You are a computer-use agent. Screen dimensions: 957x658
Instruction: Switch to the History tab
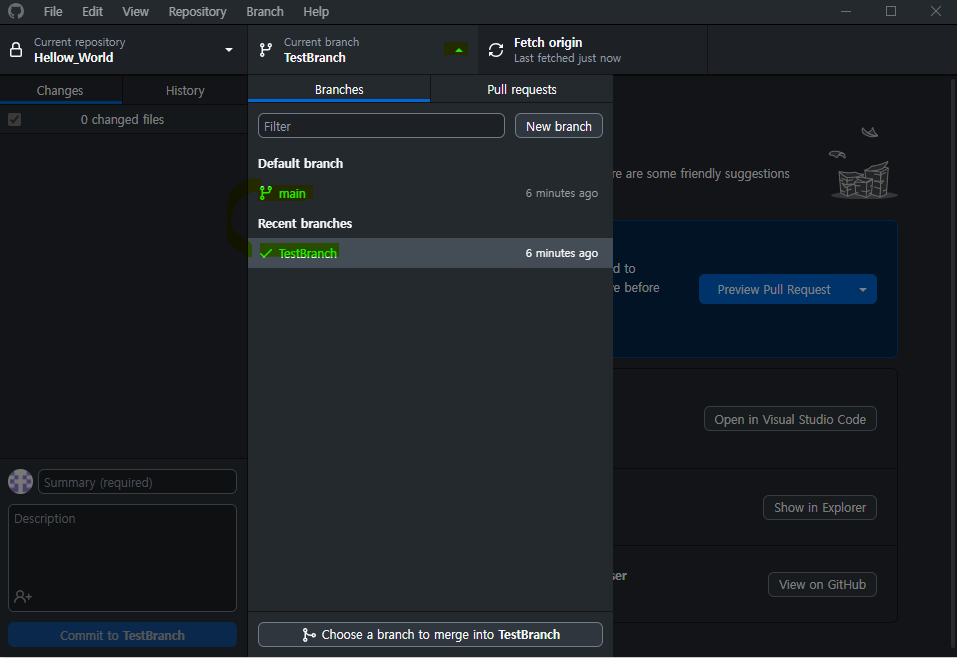coord(185,90)
